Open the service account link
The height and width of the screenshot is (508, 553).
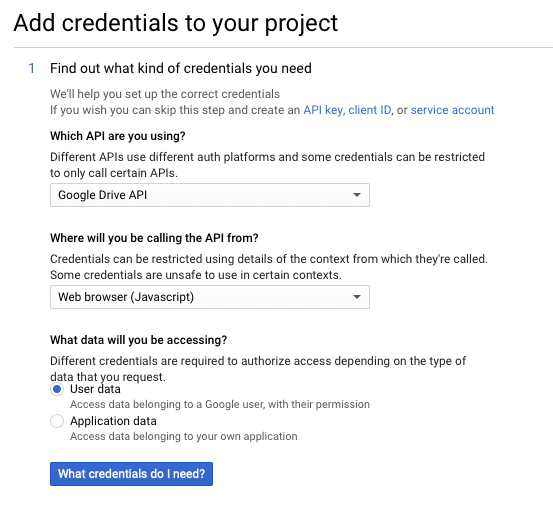pyautogui.click(x=452, y=110)
